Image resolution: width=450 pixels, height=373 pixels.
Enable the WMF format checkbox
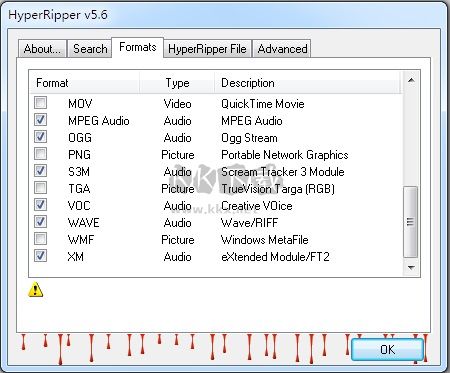pyautogui.click(x=40, y=239)
